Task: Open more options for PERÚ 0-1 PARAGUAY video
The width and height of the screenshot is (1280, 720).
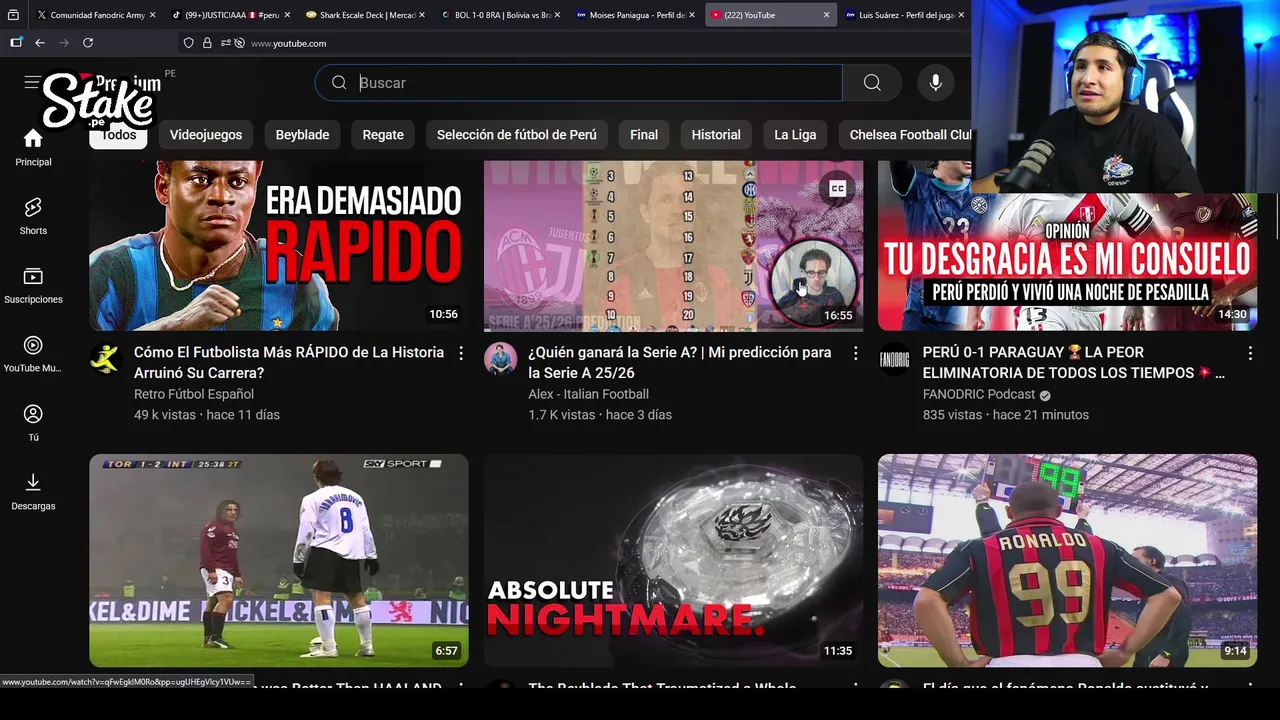Action: [x=1250, y=353]
